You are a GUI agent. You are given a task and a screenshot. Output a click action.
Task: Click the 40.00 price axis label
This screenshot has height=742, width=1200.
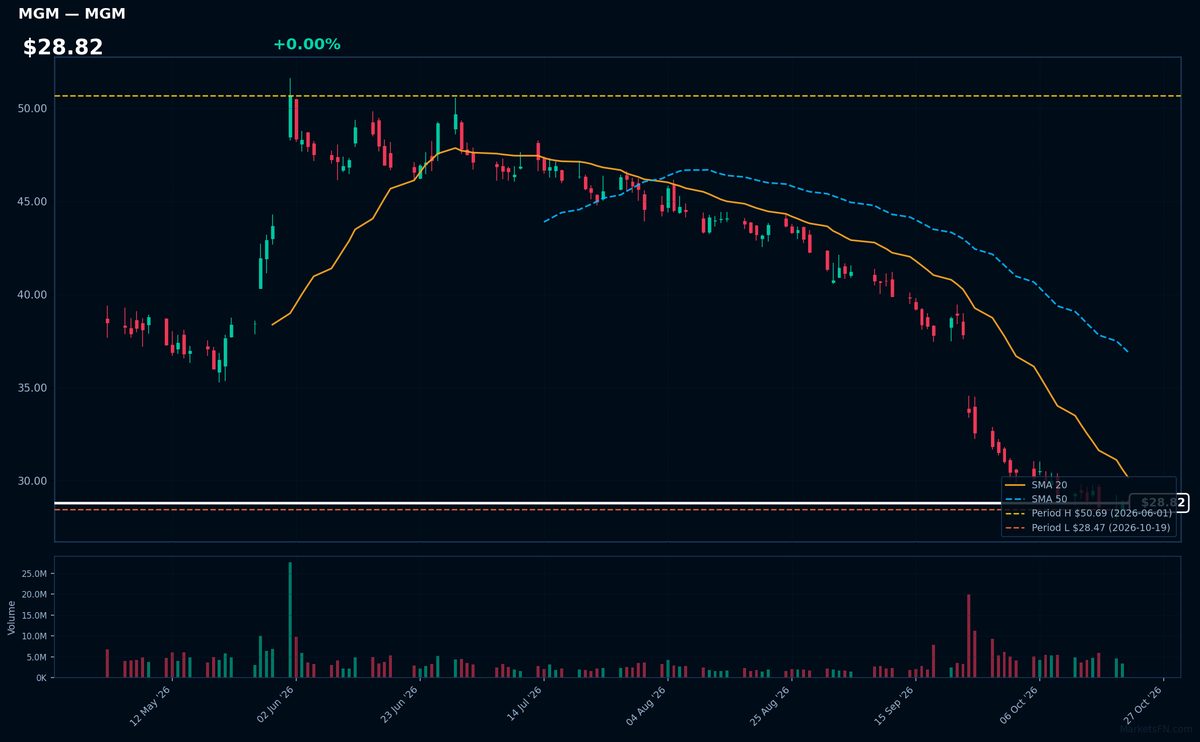coord(33,294)
